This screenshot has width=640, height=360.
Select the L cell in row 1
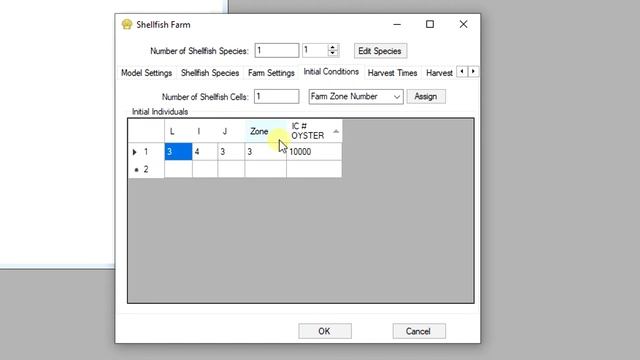(x=178, y=152)
